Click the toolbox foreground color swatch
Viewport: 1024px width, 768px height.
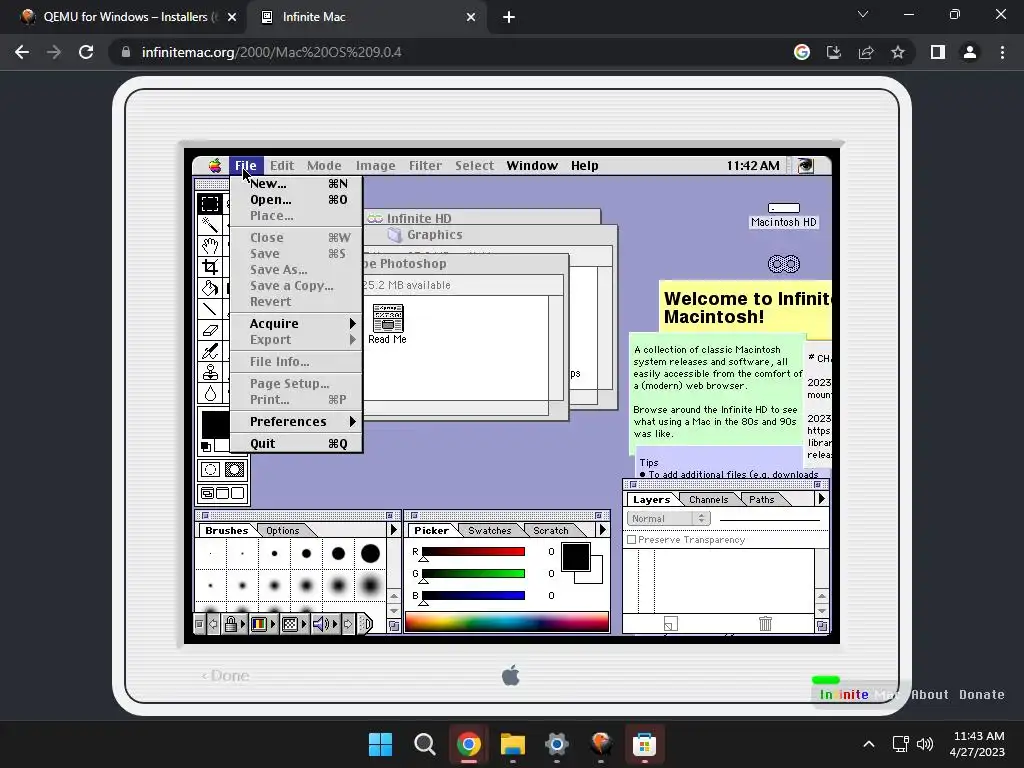214,424
